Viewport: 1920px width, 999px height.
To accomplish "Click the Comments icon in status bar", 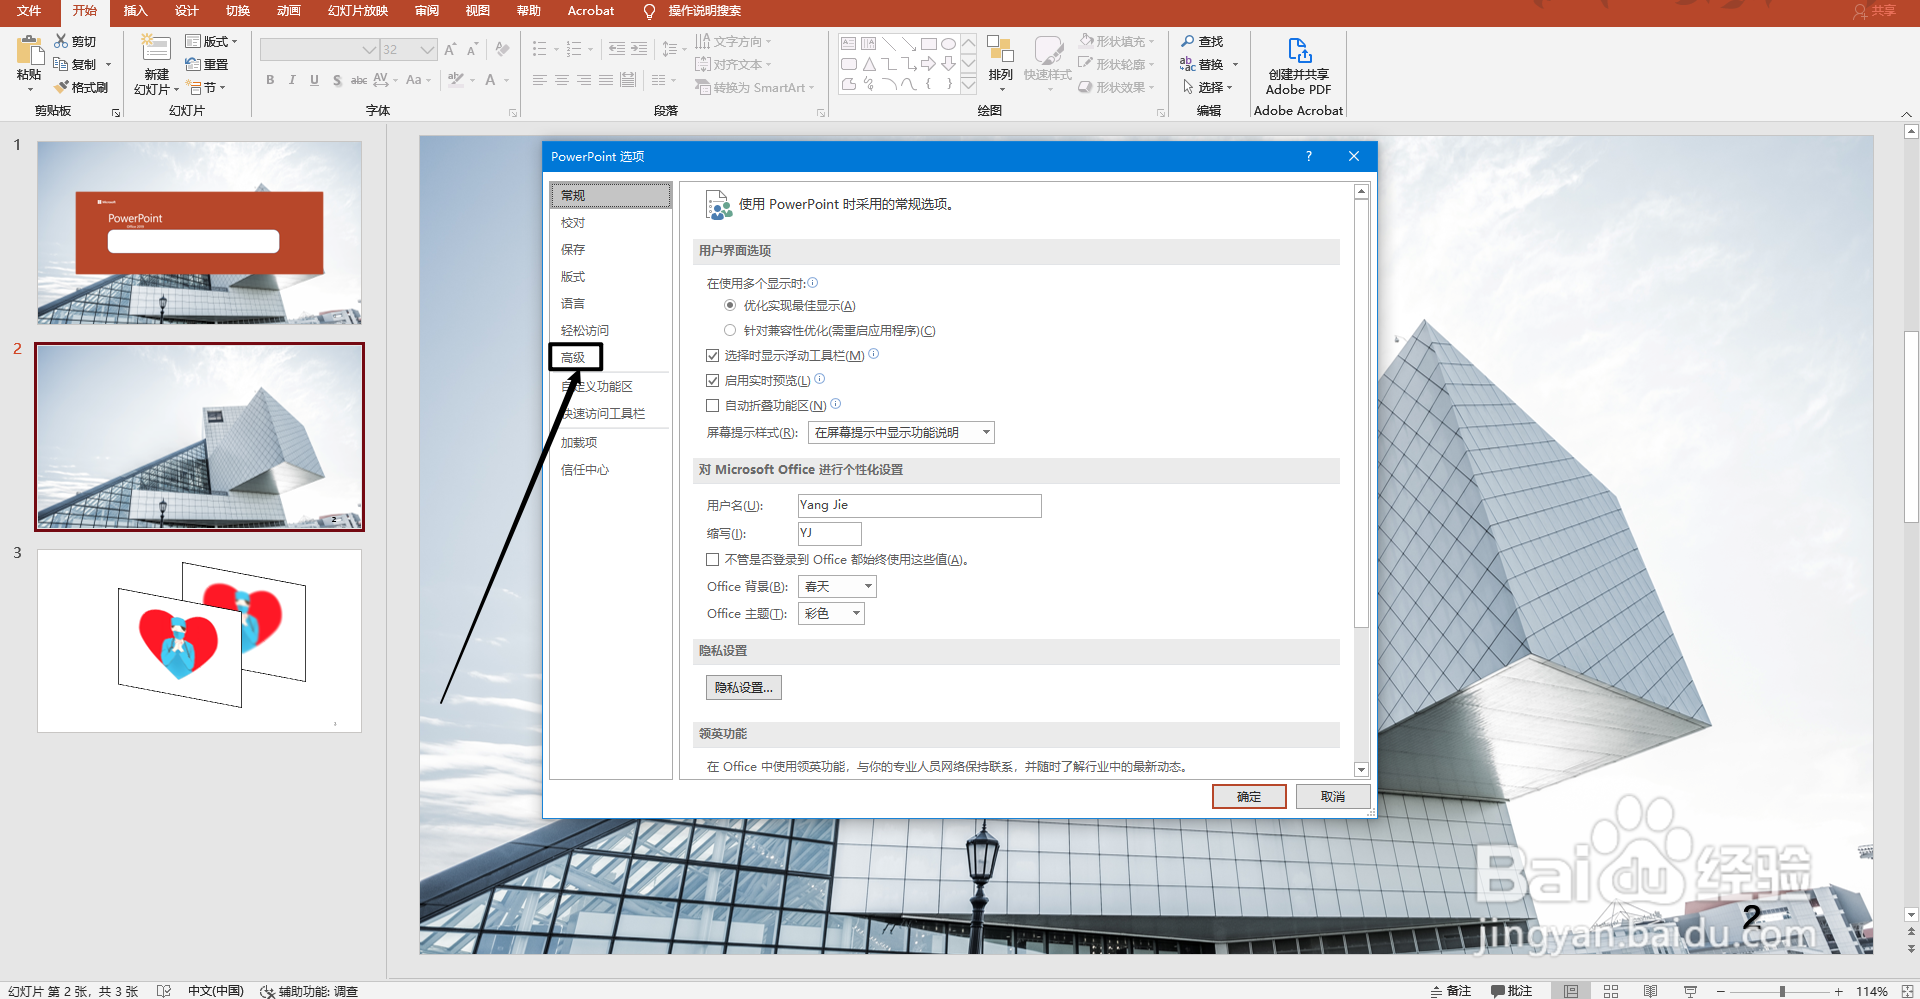I will click(x=1497, y=991).
